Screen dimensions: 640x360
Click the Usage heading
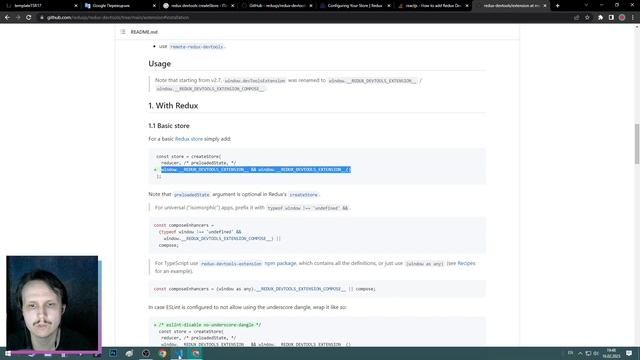pos(160,64)
